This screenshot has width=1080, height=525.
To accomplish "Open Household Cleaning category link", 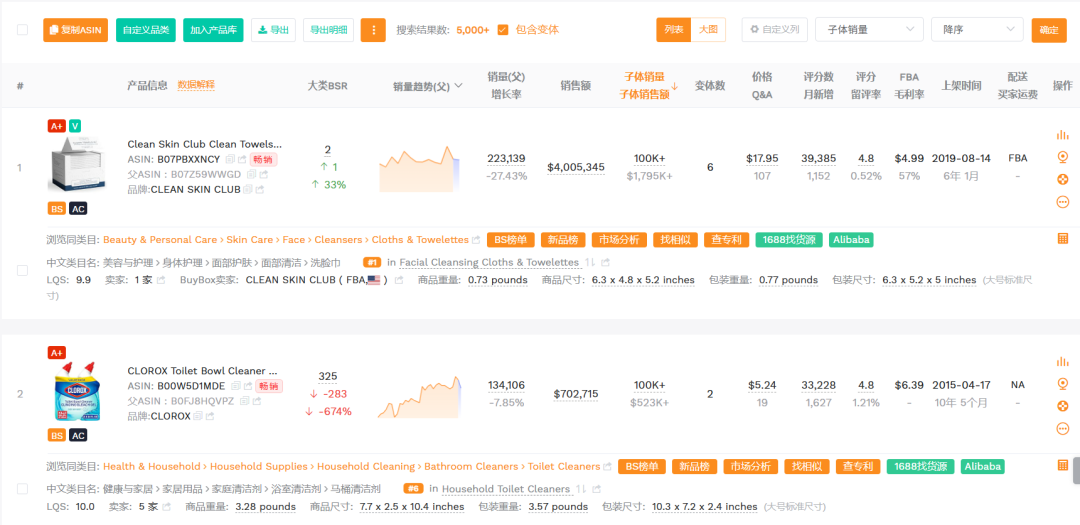I will pos(366,467).
